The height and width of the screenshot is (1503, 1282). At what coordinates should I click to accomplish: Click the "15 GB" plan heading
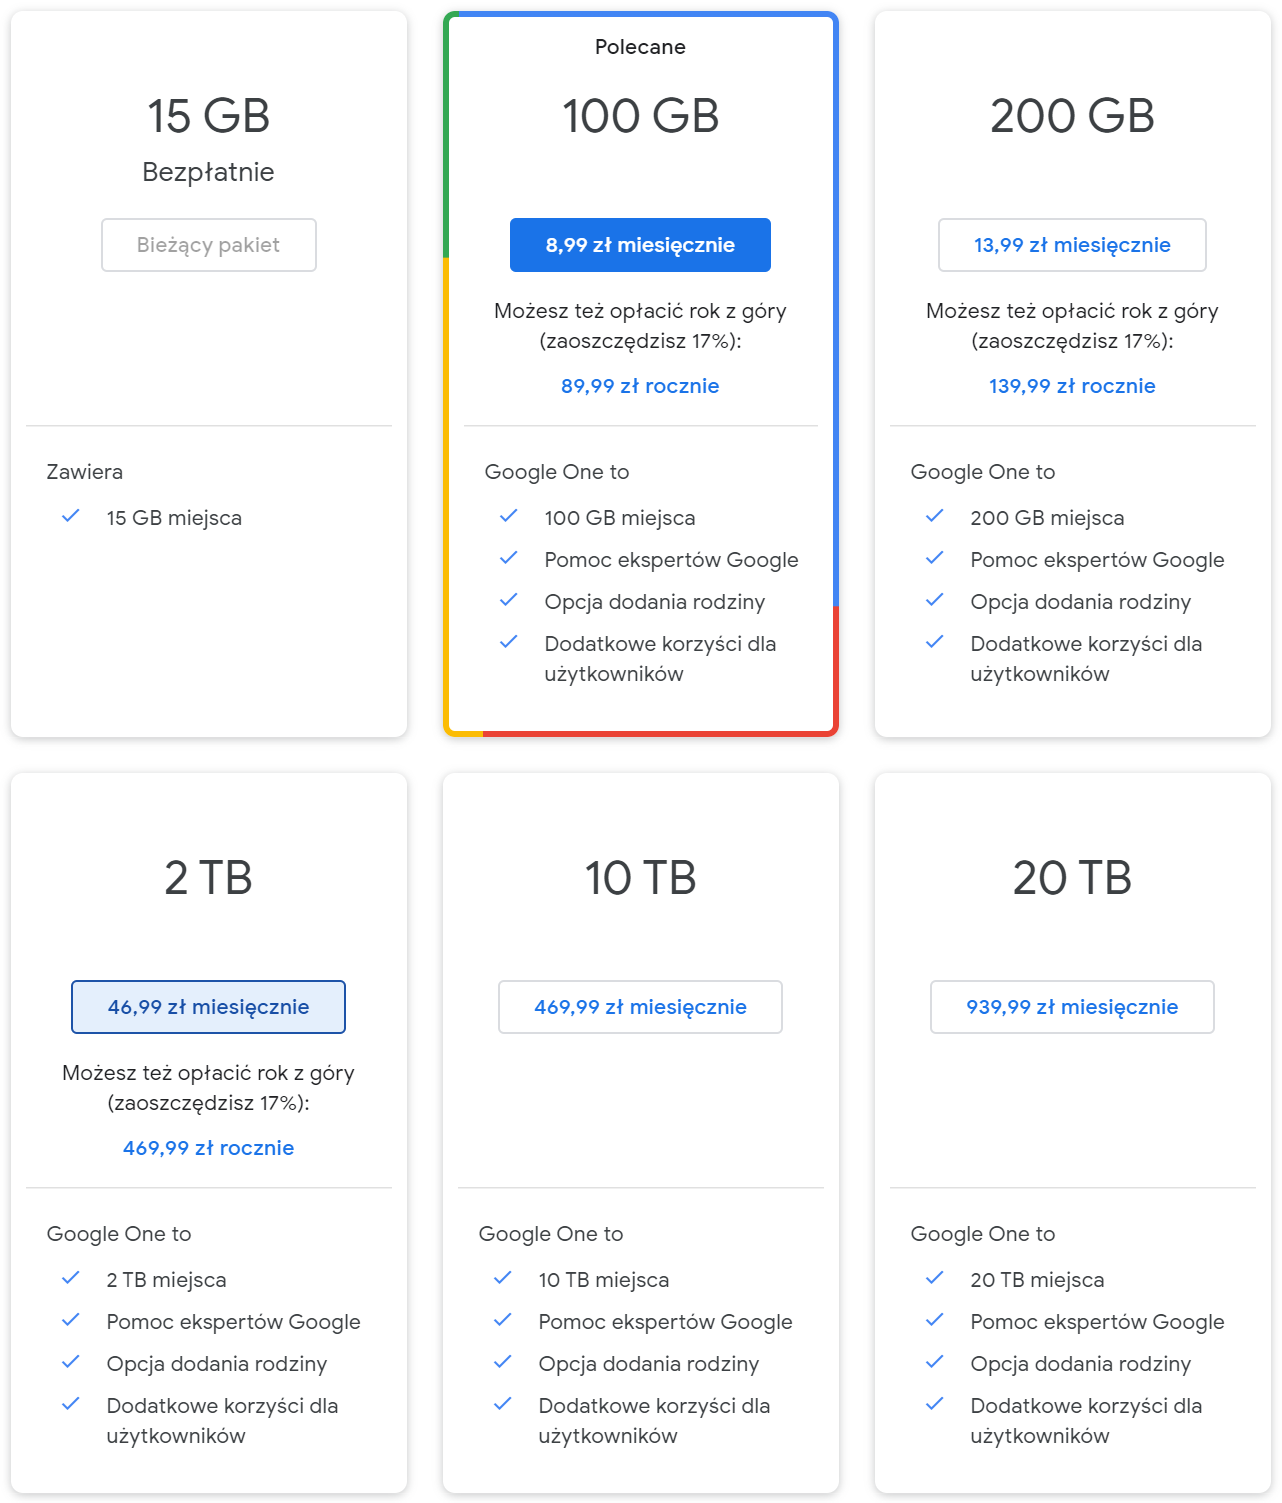click(x=209, y=116)
